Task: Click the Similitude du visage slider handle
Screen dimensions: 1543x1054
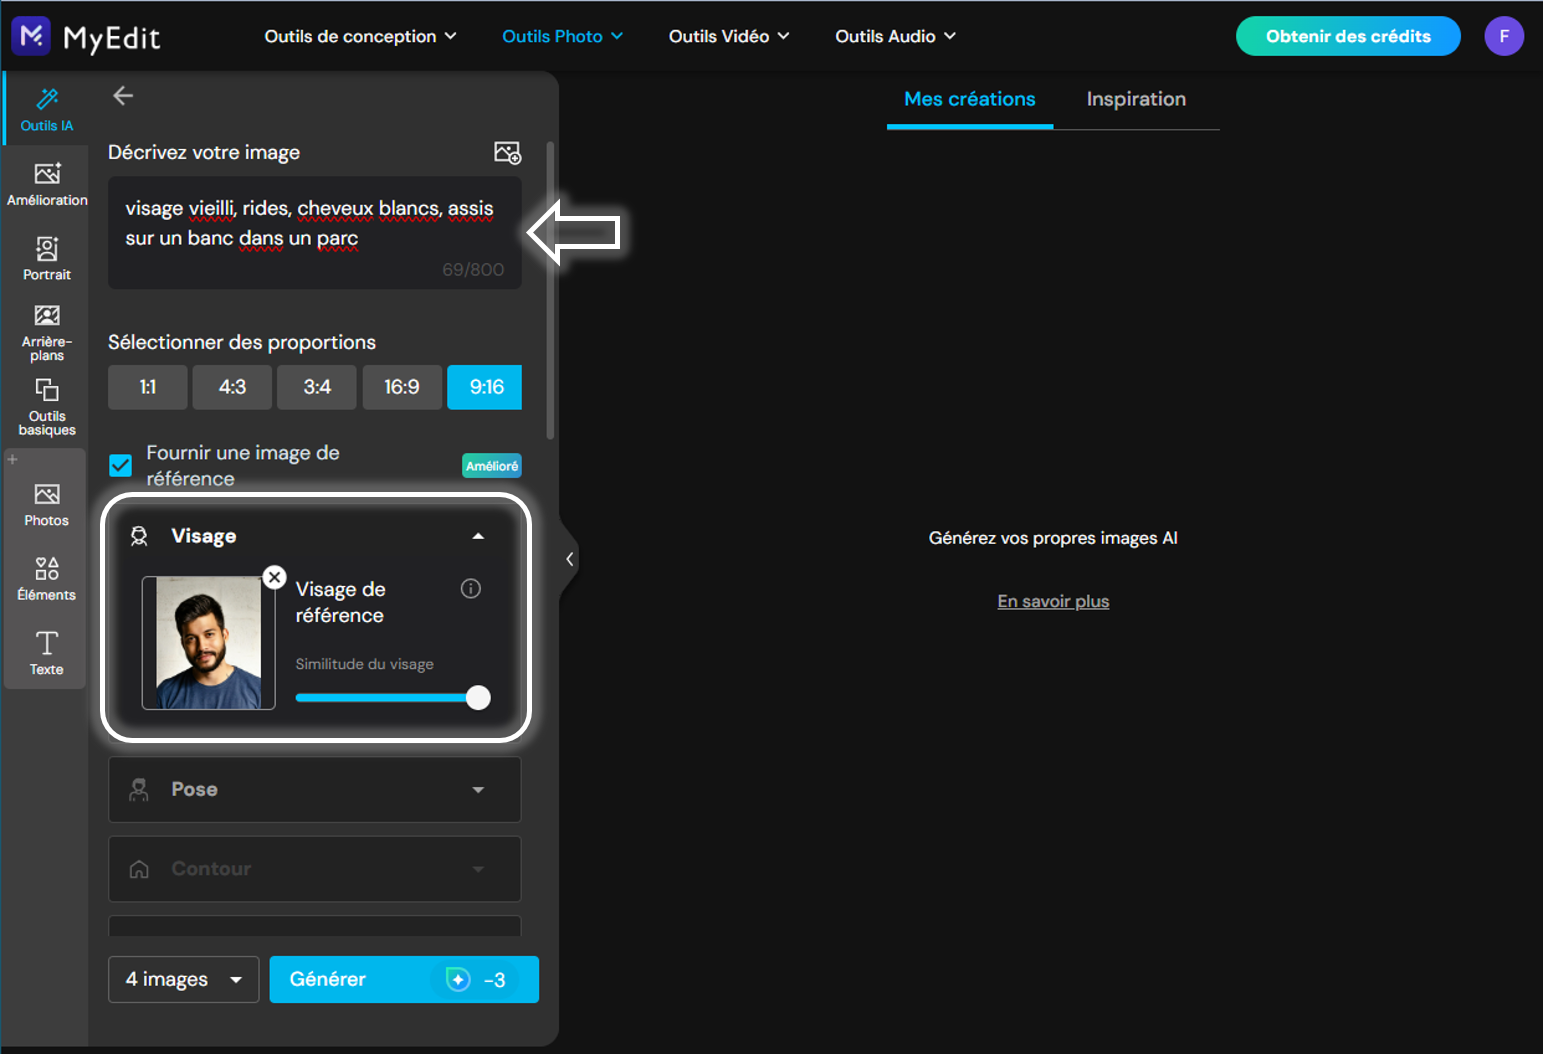Action: pos(478,698)
